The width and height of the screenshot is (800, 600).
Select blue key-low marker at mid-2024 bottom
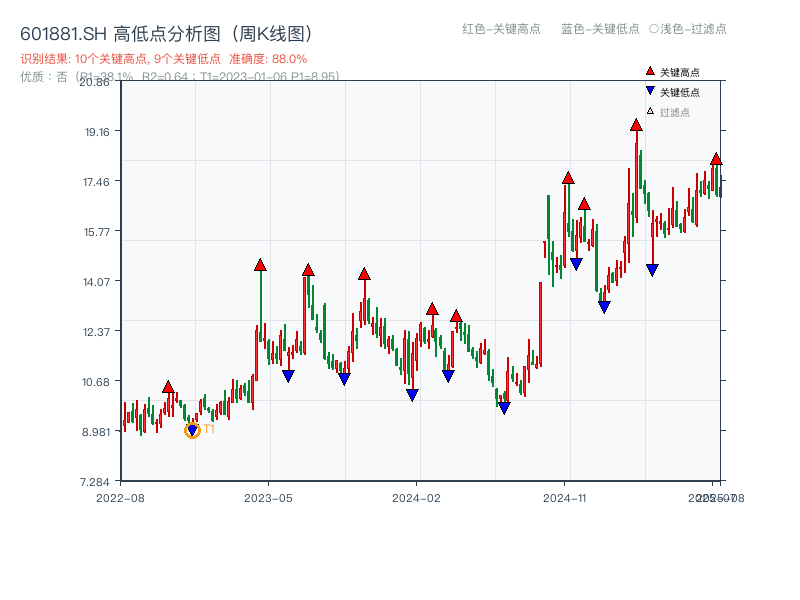(x=504, y=408)
